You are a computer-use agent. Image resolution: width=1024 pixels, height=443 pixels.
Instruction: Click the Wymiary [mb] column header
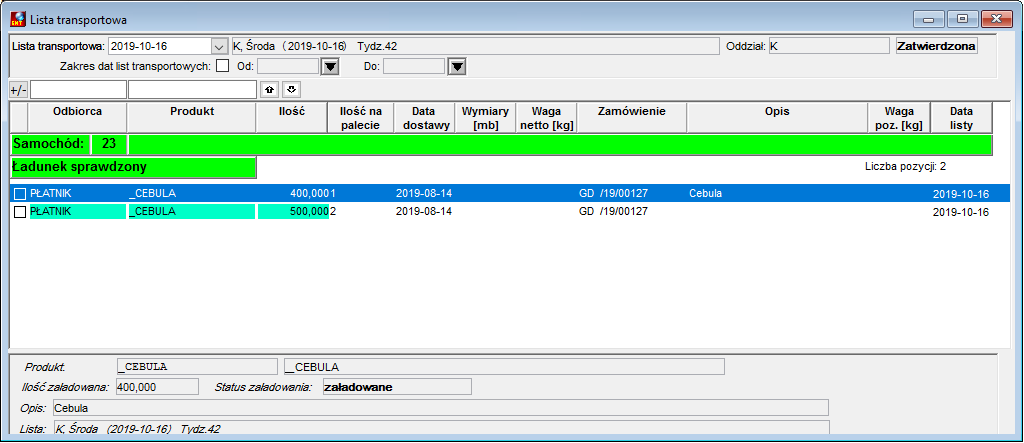click(x=485, y=118)
